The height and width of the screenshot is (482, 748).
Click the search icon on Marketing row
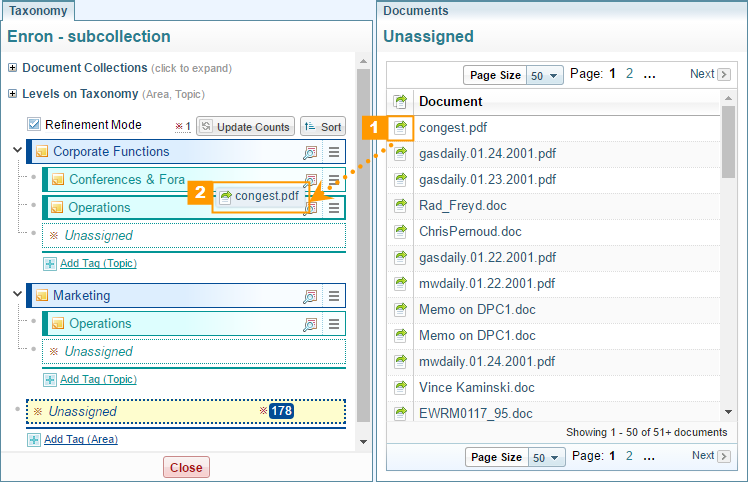pyautogui.click(x=310, y=296)
